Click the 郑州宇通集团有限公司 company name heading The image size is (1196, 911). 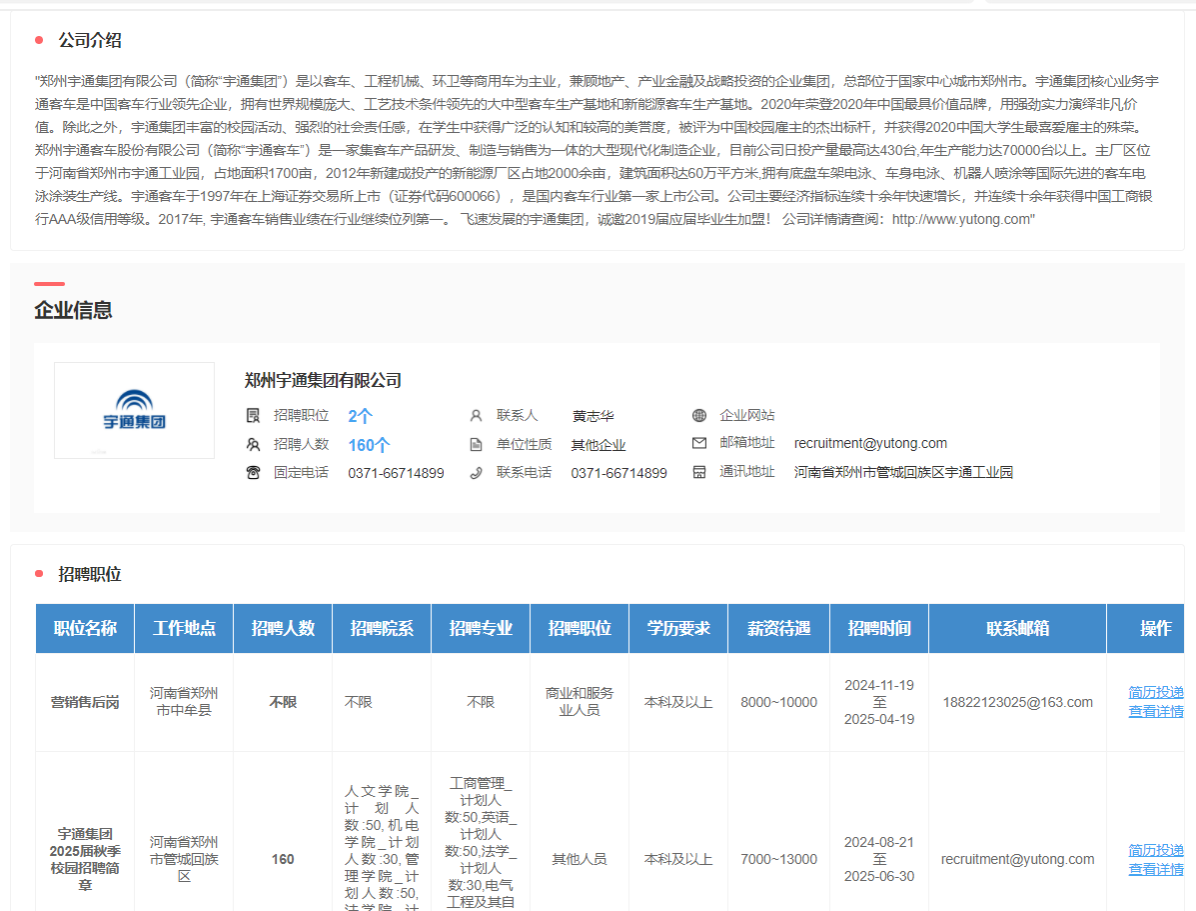(x=323, y=381)
